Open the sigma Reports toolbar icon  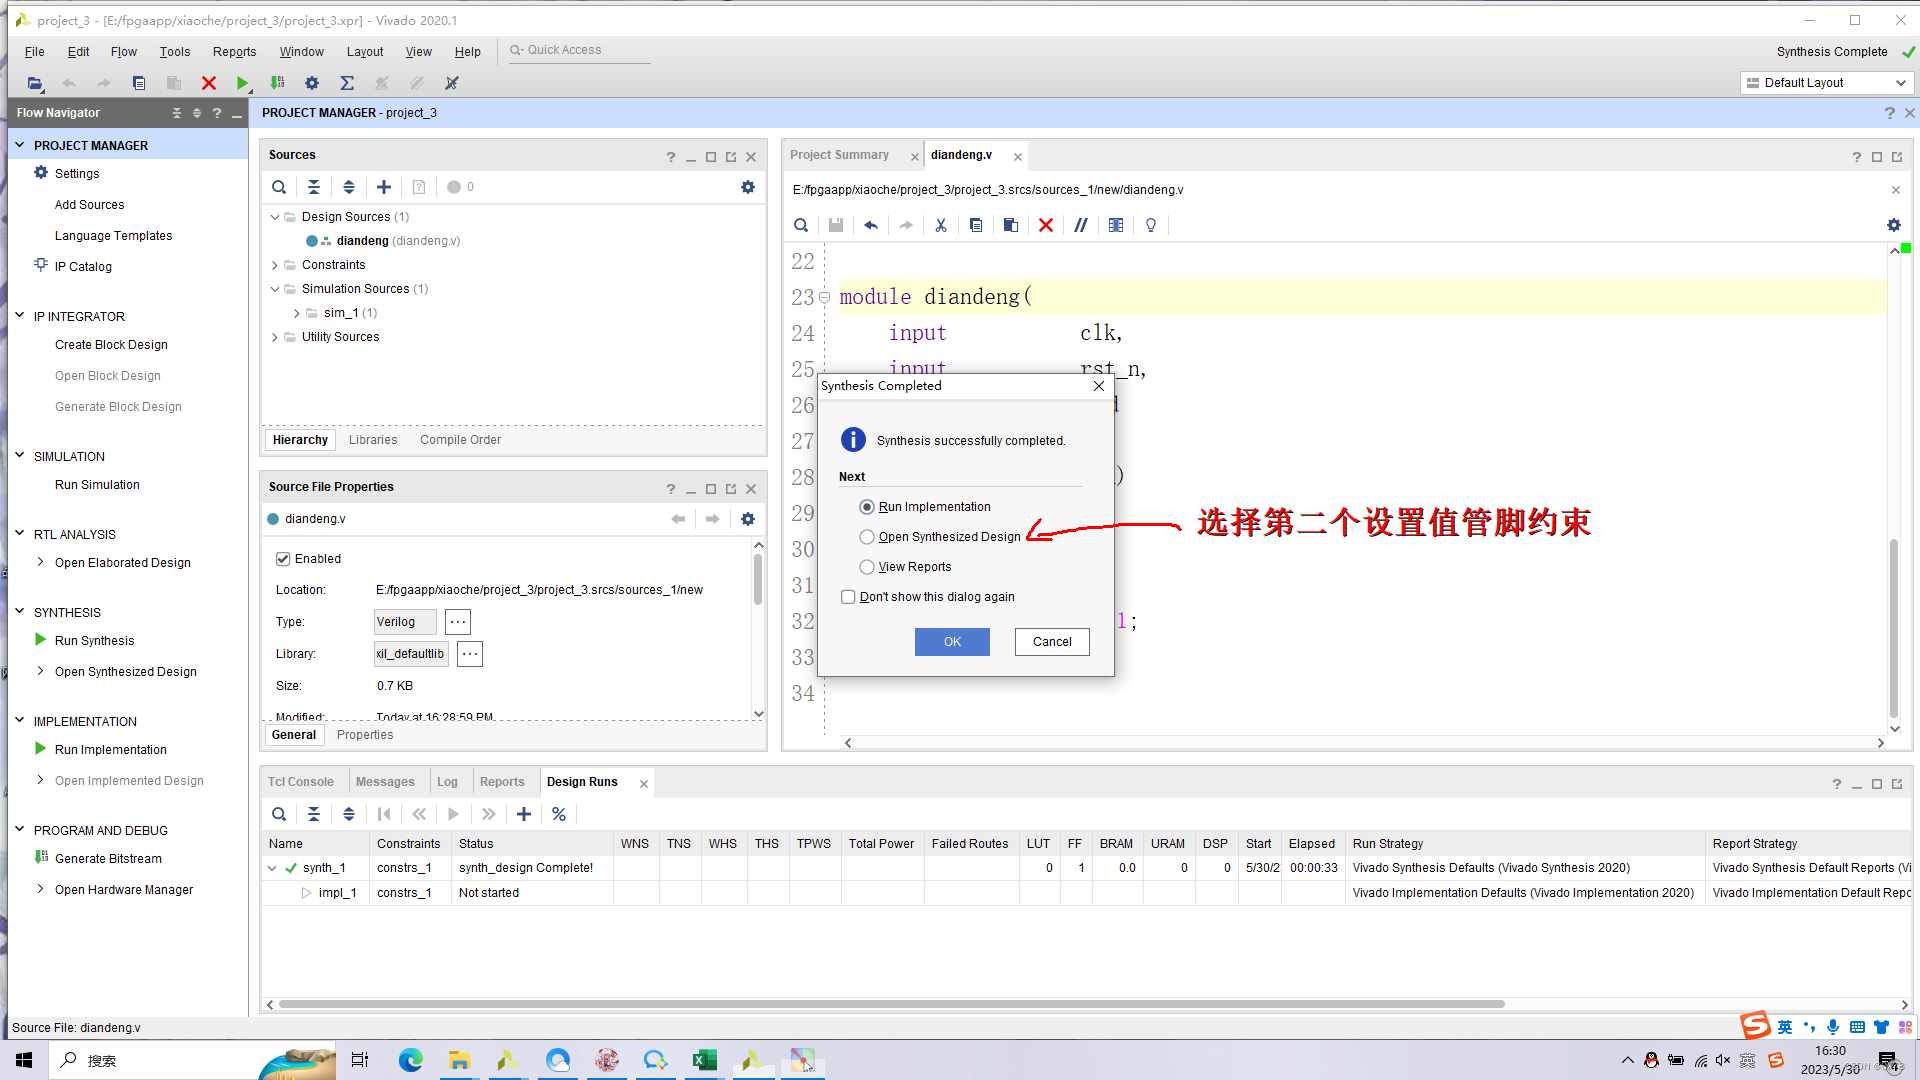(347, 83)
